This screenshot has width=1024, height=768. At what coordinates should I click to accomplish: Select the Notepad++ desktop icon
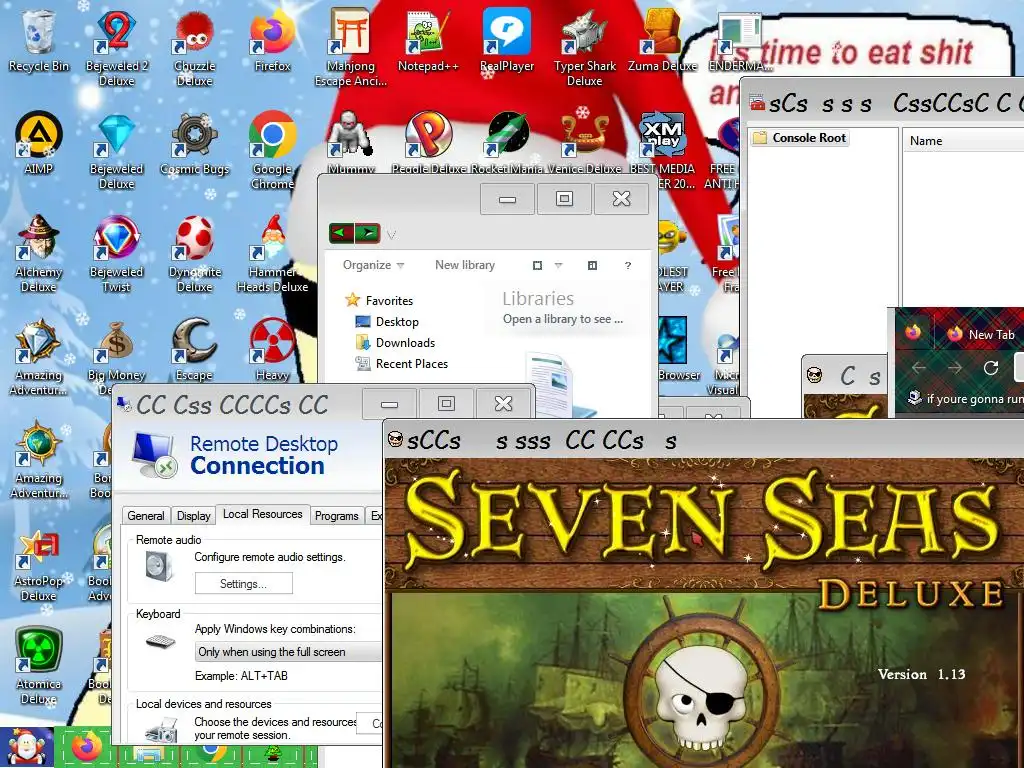428,40
